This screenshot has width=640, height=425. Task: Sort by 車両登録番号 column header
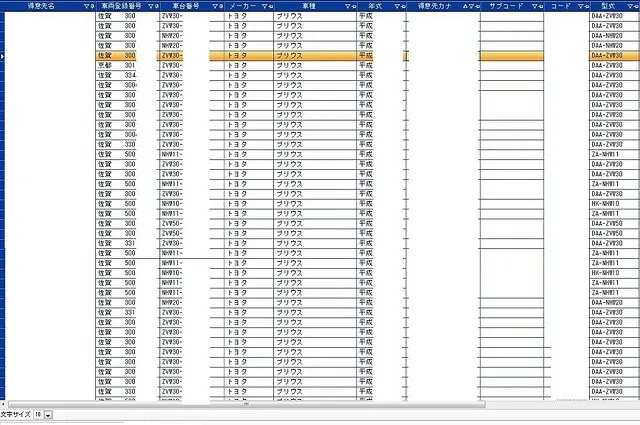point(121,6)
